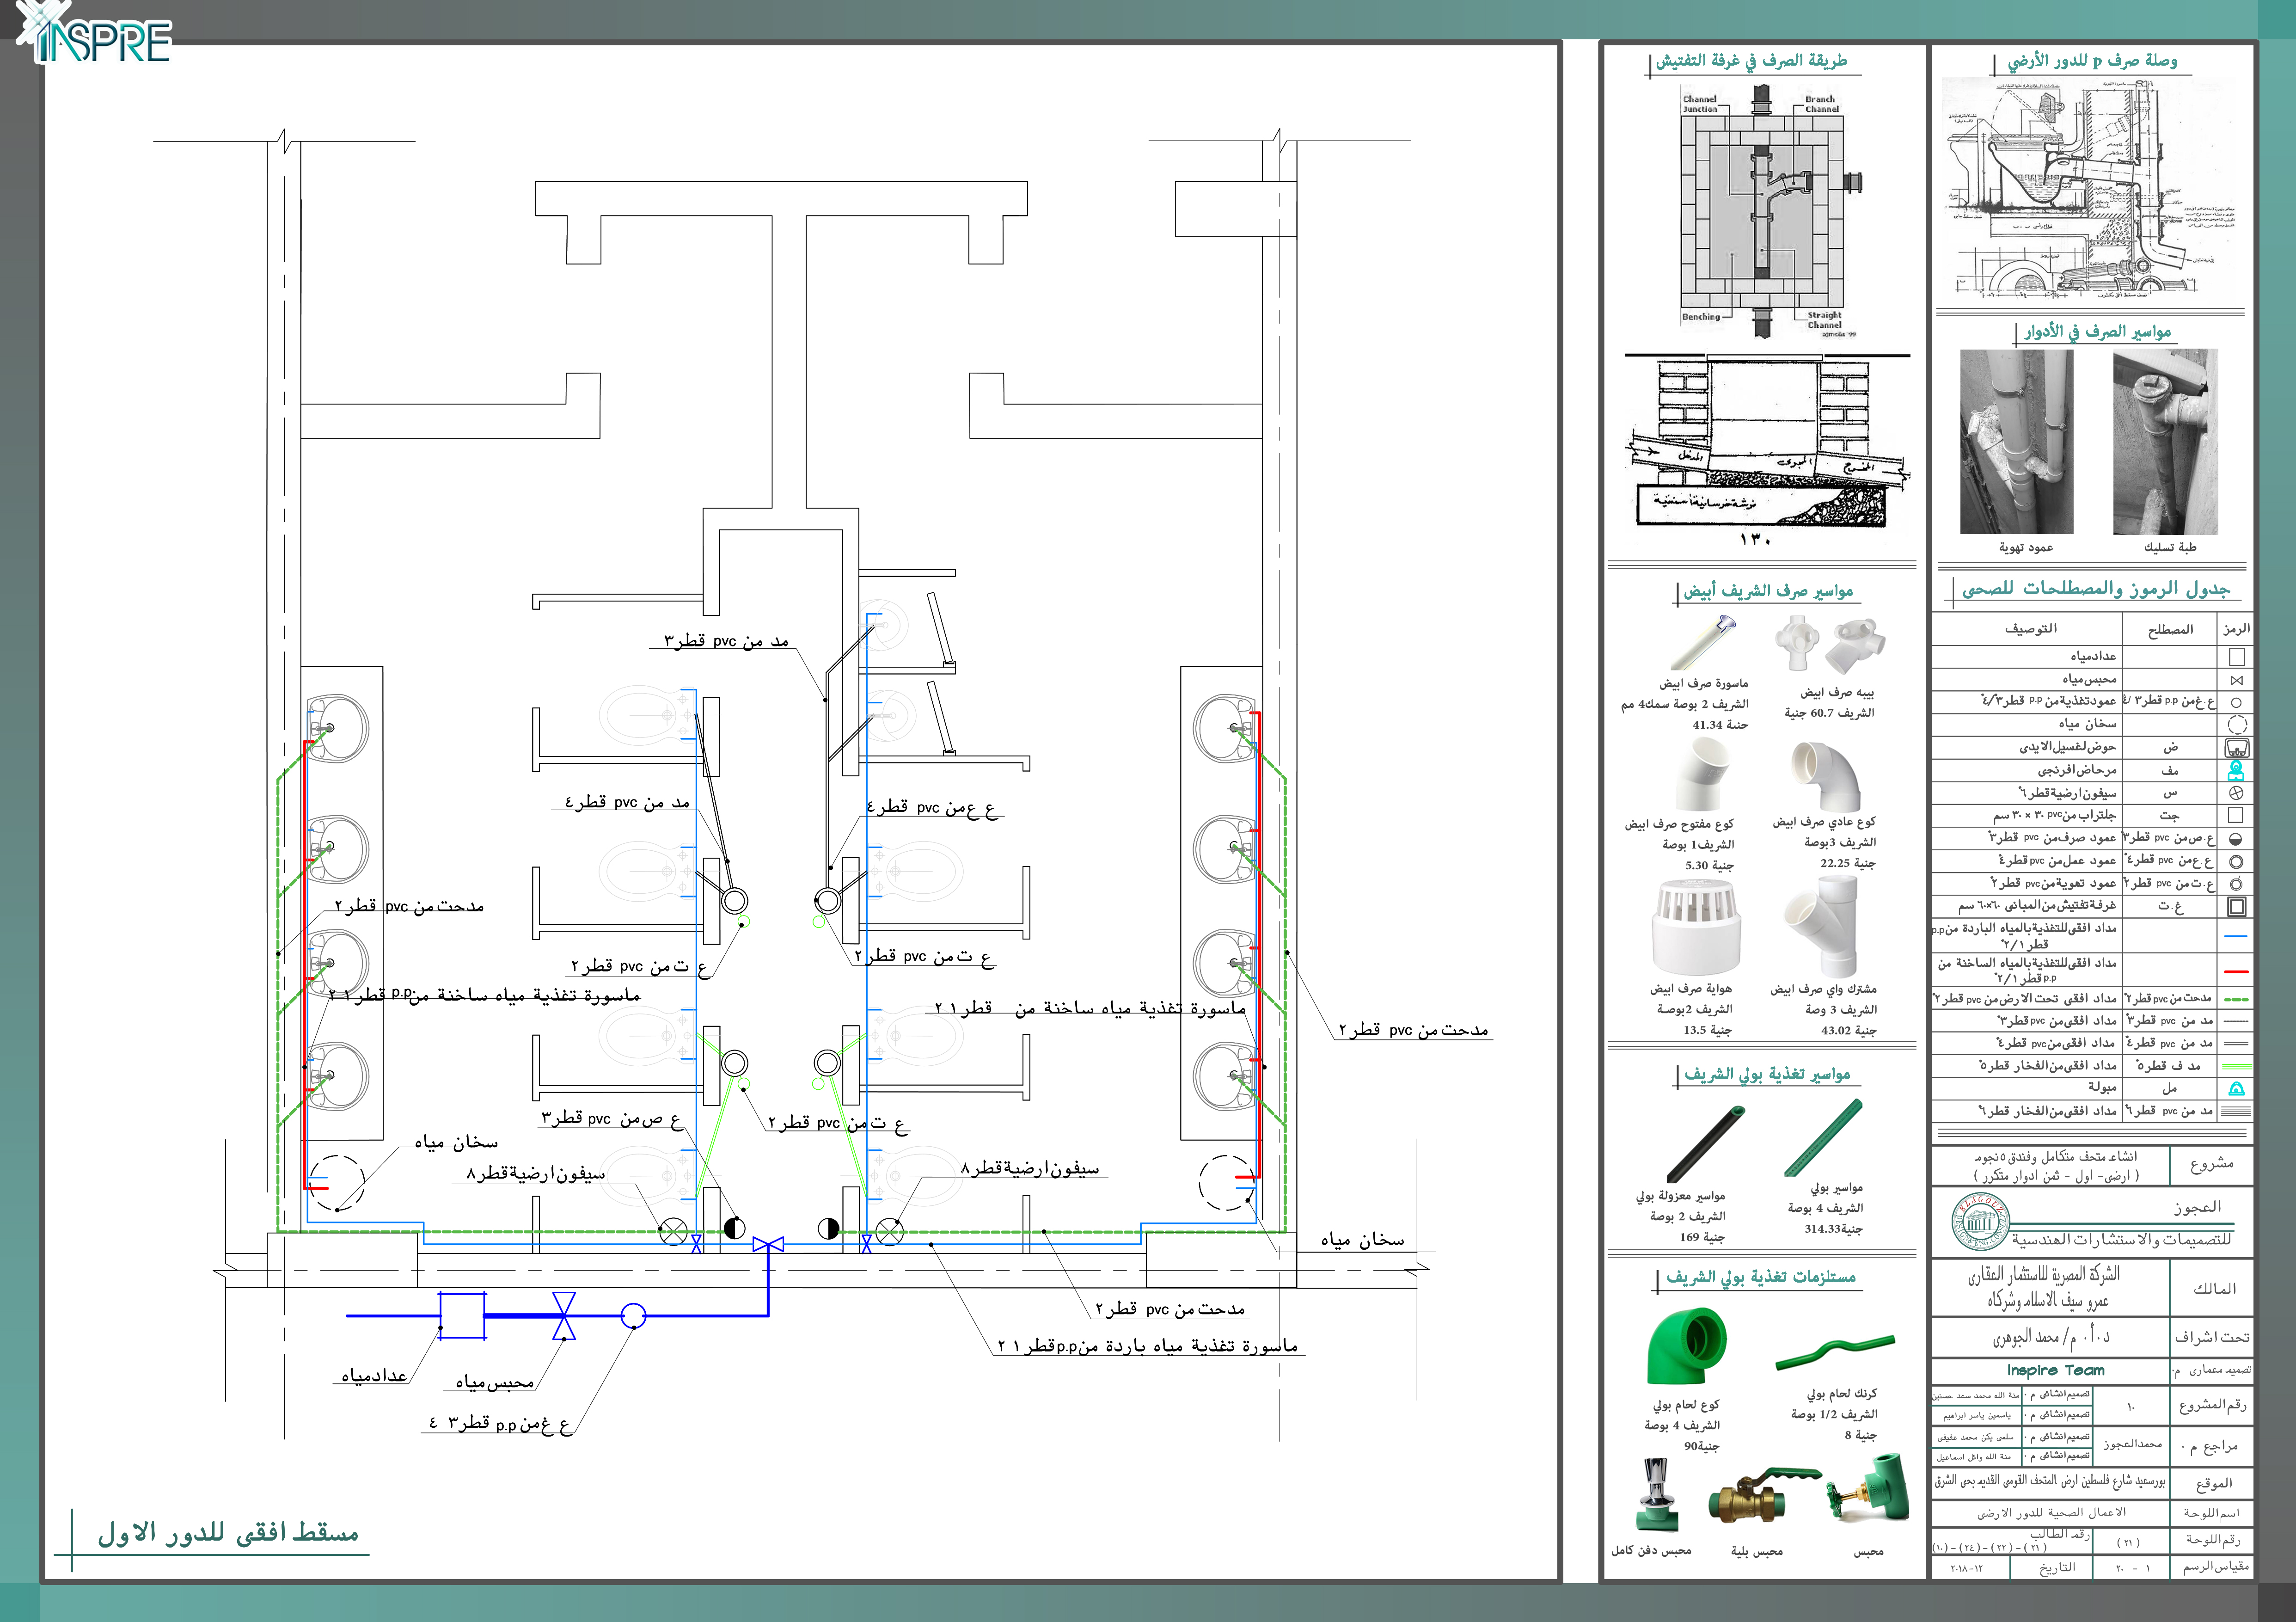Select the bowtie valve symbol in the legend
The height and width of the screenshot is (1622, 2296).
tap(2237, 680)
